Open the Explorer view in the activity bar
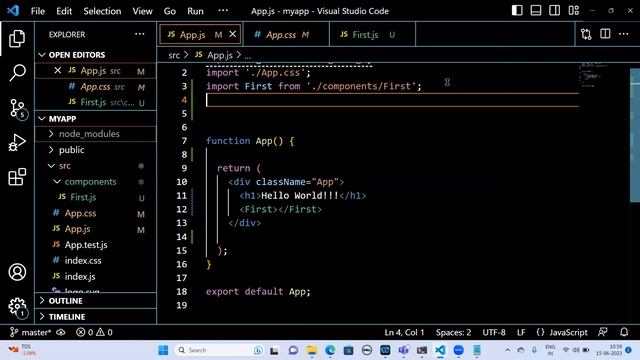Image resolution: width=640 pixels, height=360 pixels. click(17, 38)
